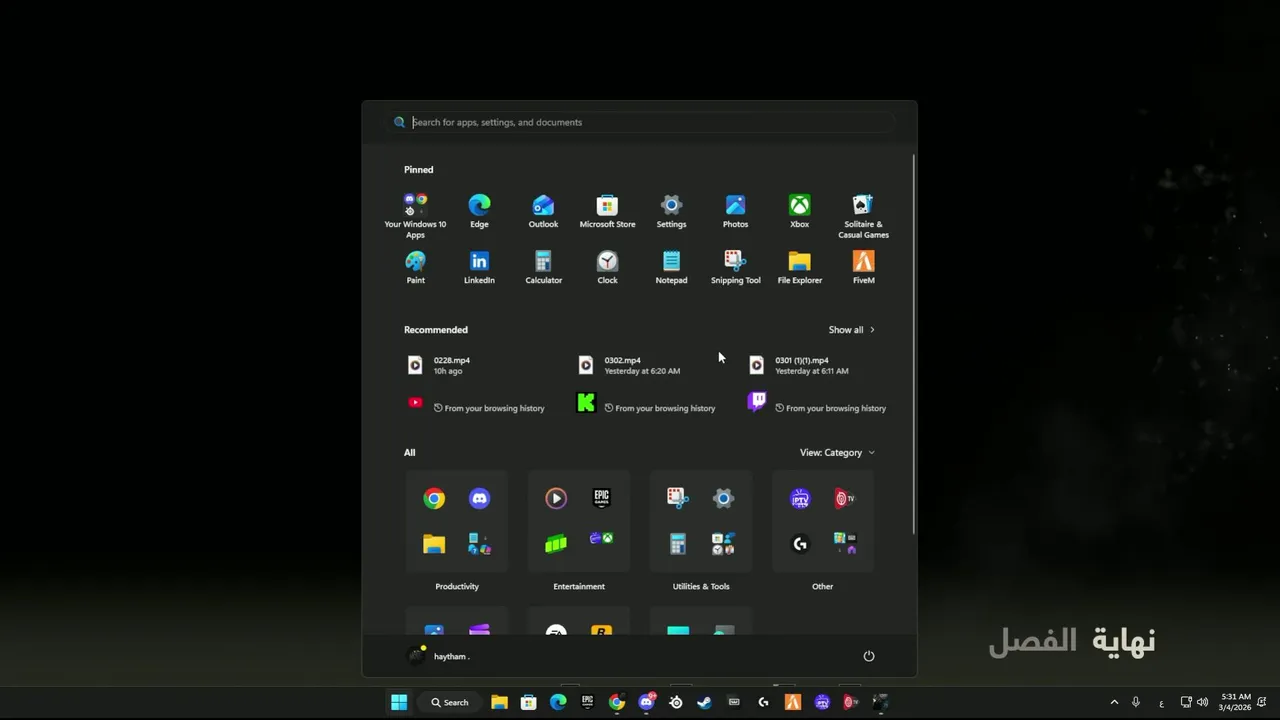Image resolution: width=1280 pixels, height=720 pixels.
Task: Click microphone icon in system tray
Action: [1136, 702]
